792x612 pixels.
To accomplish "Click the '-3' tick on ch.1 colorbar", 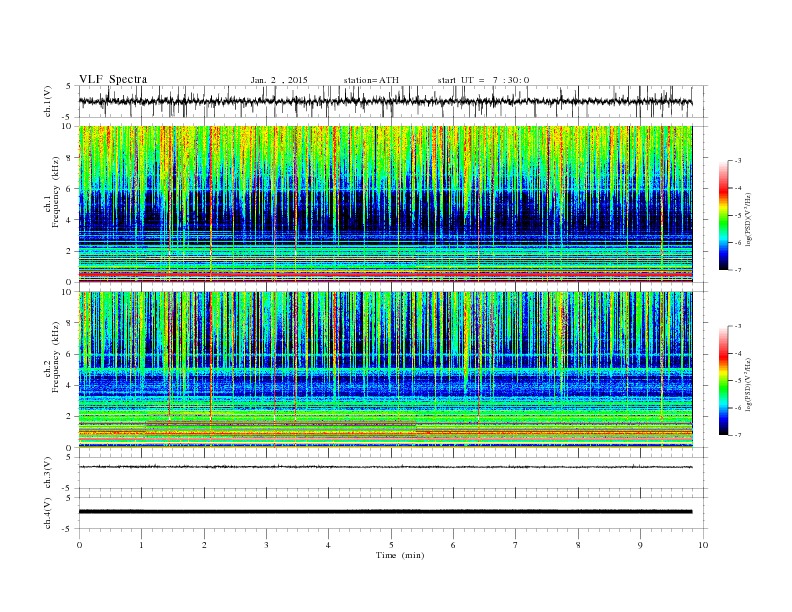I will coord(738,161).
